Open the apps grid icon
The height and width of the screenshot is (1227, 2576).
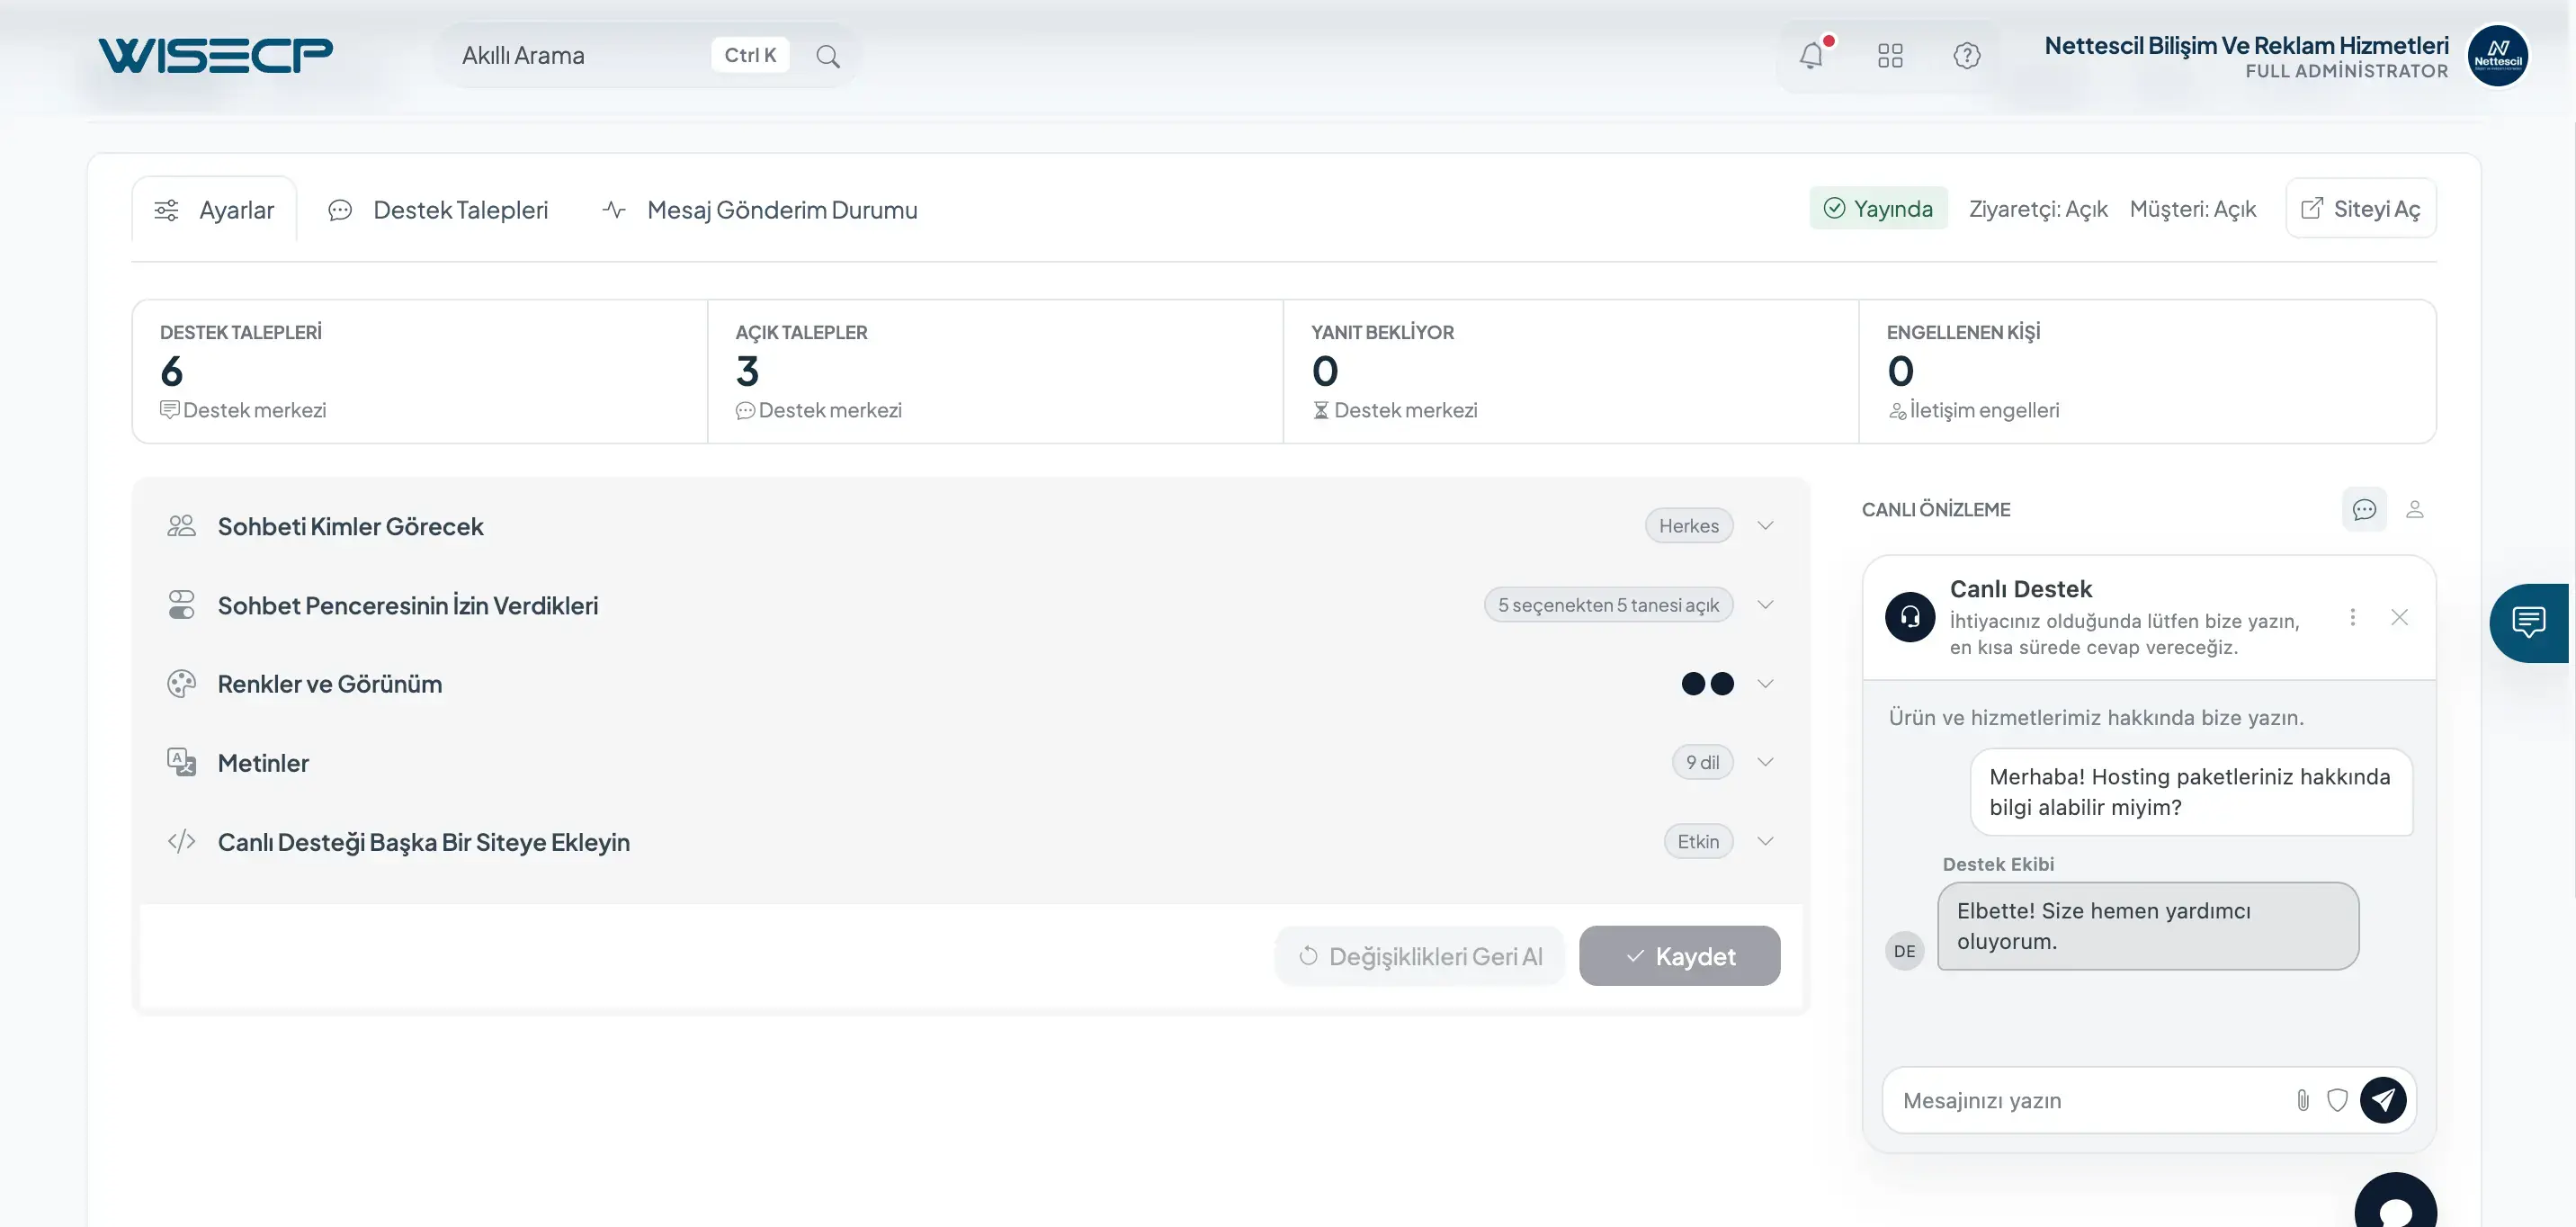(1889, 55)
